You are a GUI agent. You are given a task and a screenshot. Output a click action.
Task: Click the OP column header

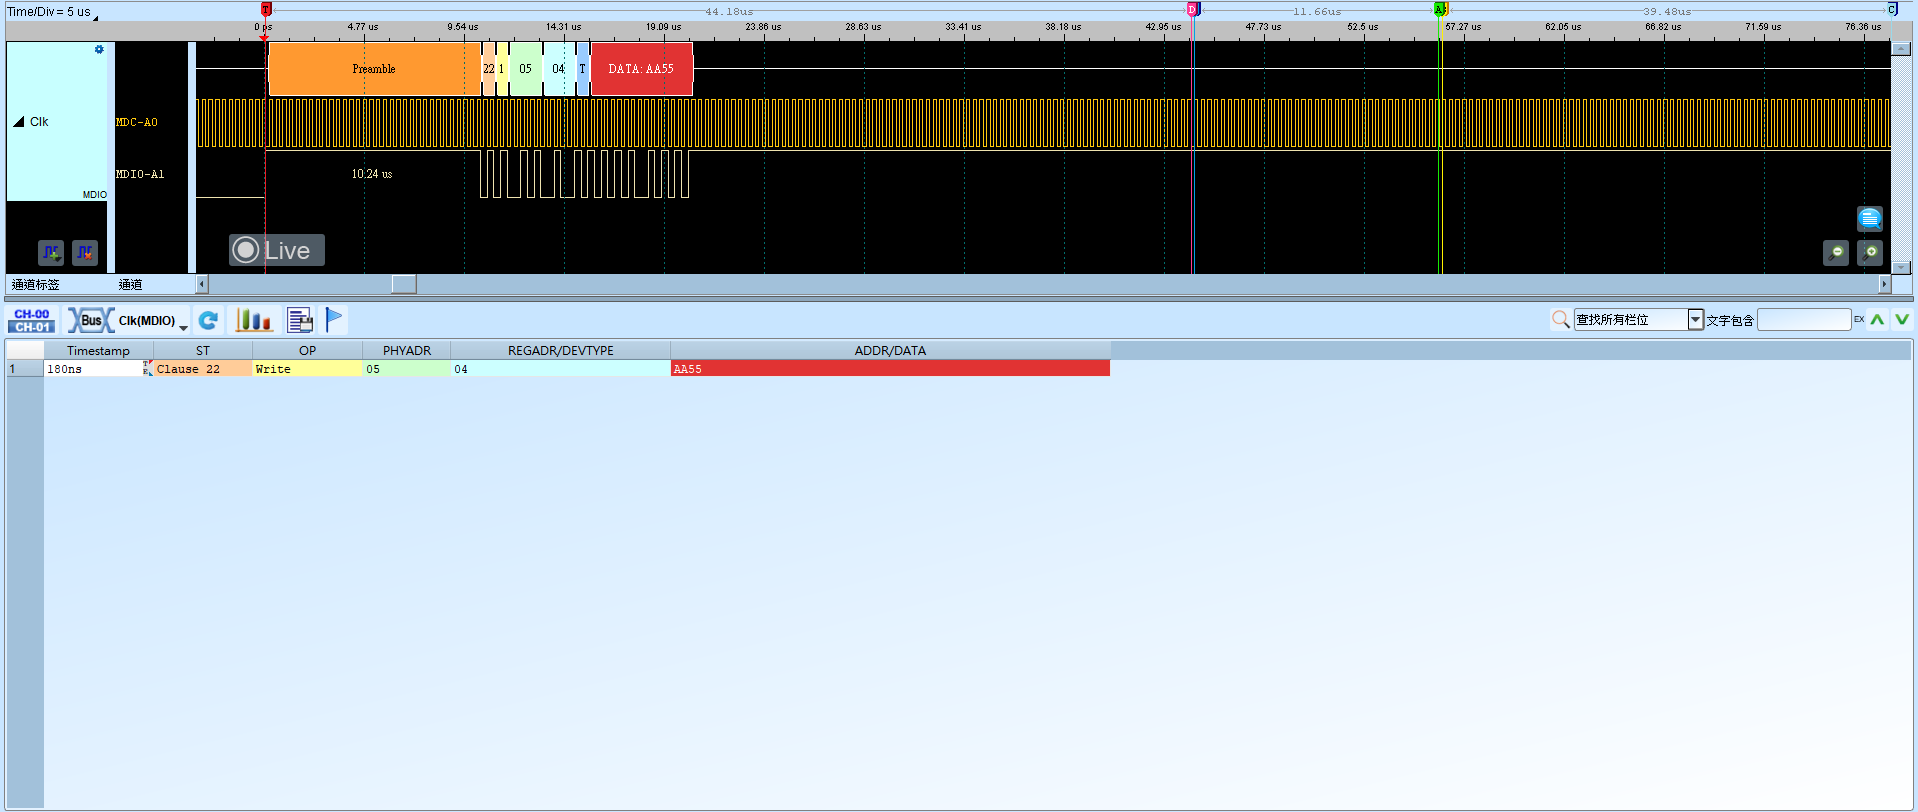[x=307, y=350]
